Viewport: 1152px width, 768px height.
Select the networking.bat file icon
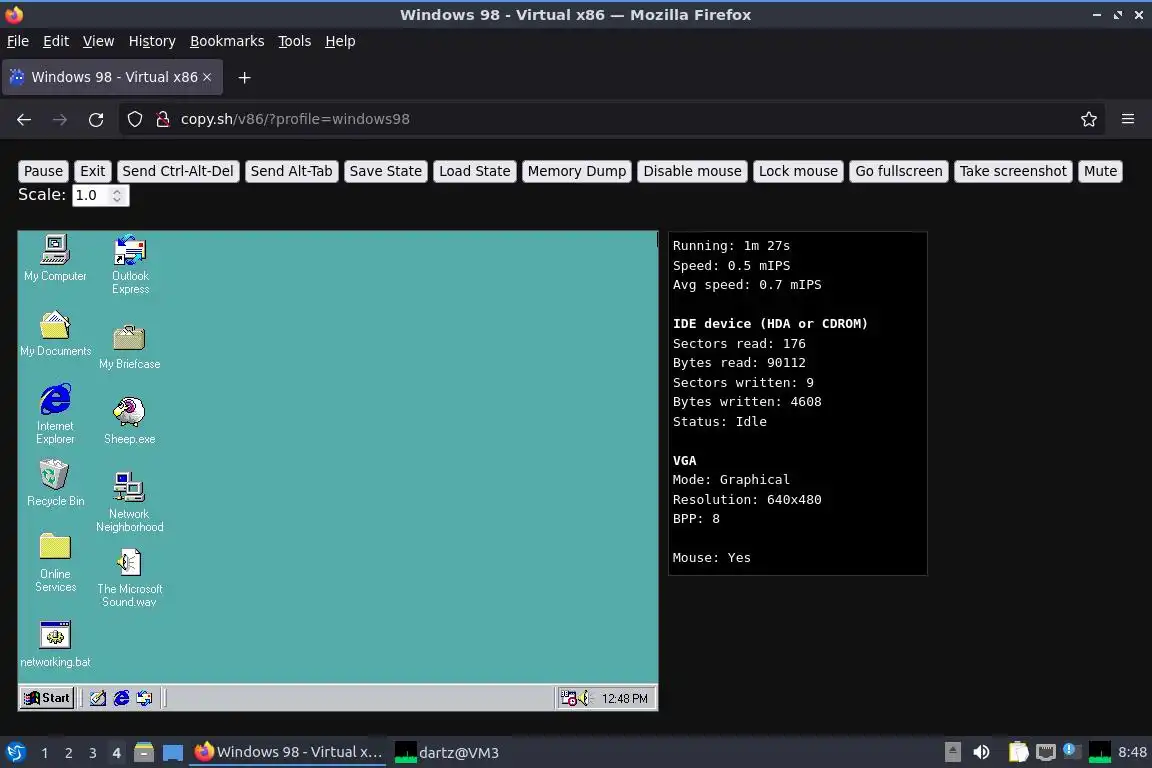(55, 645)
